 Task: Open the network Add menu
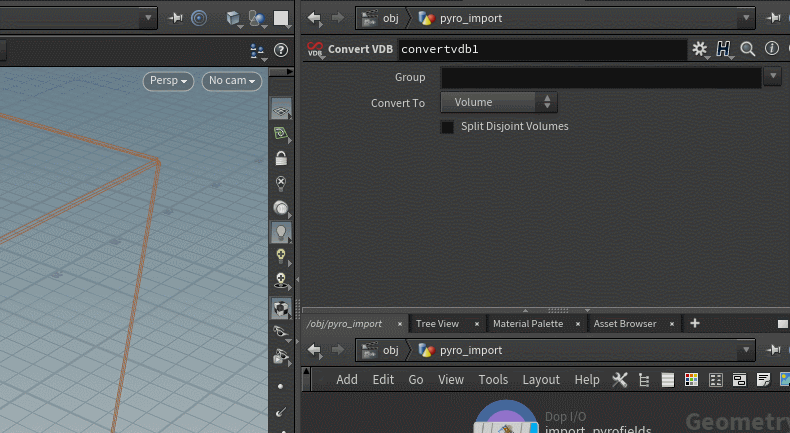pyautogui.click(x=347, y=380)
